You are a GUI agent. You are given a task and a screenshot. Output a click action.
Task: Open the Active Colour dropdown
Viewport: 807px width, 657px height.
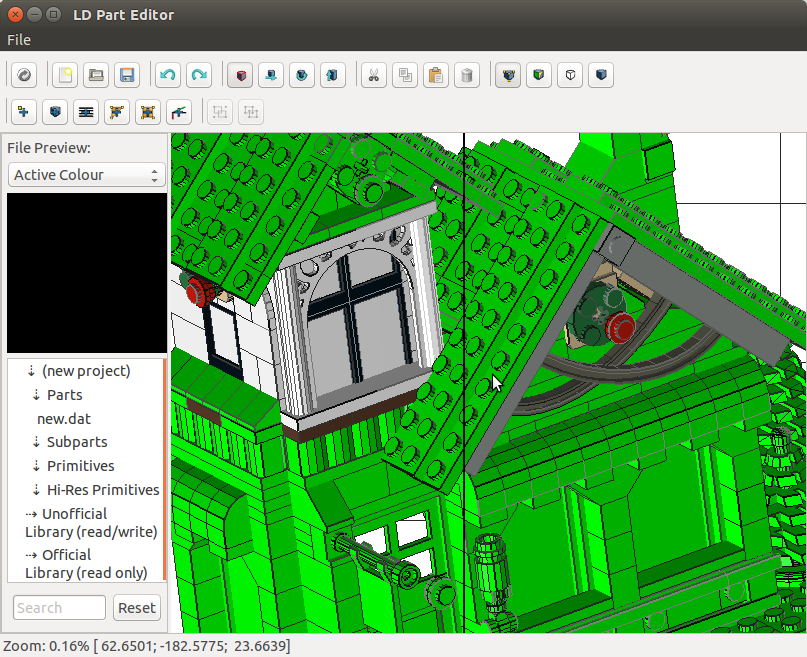(86, 175)
